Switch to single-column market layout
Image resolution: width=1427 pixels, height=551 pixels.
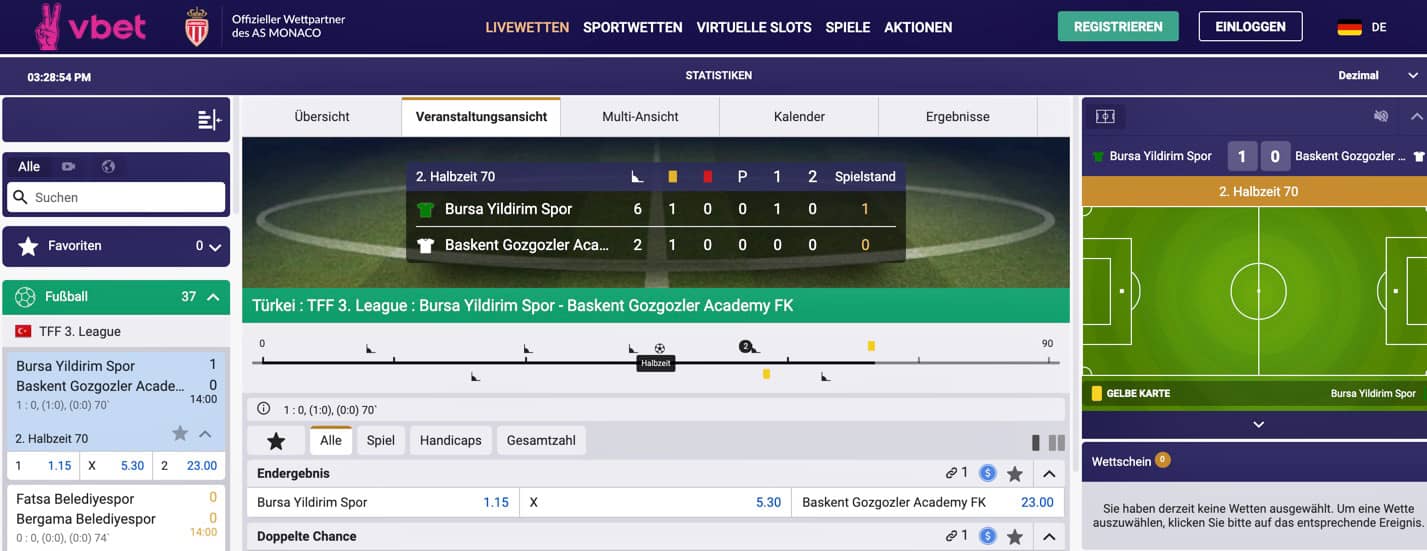coord(1036,443)
